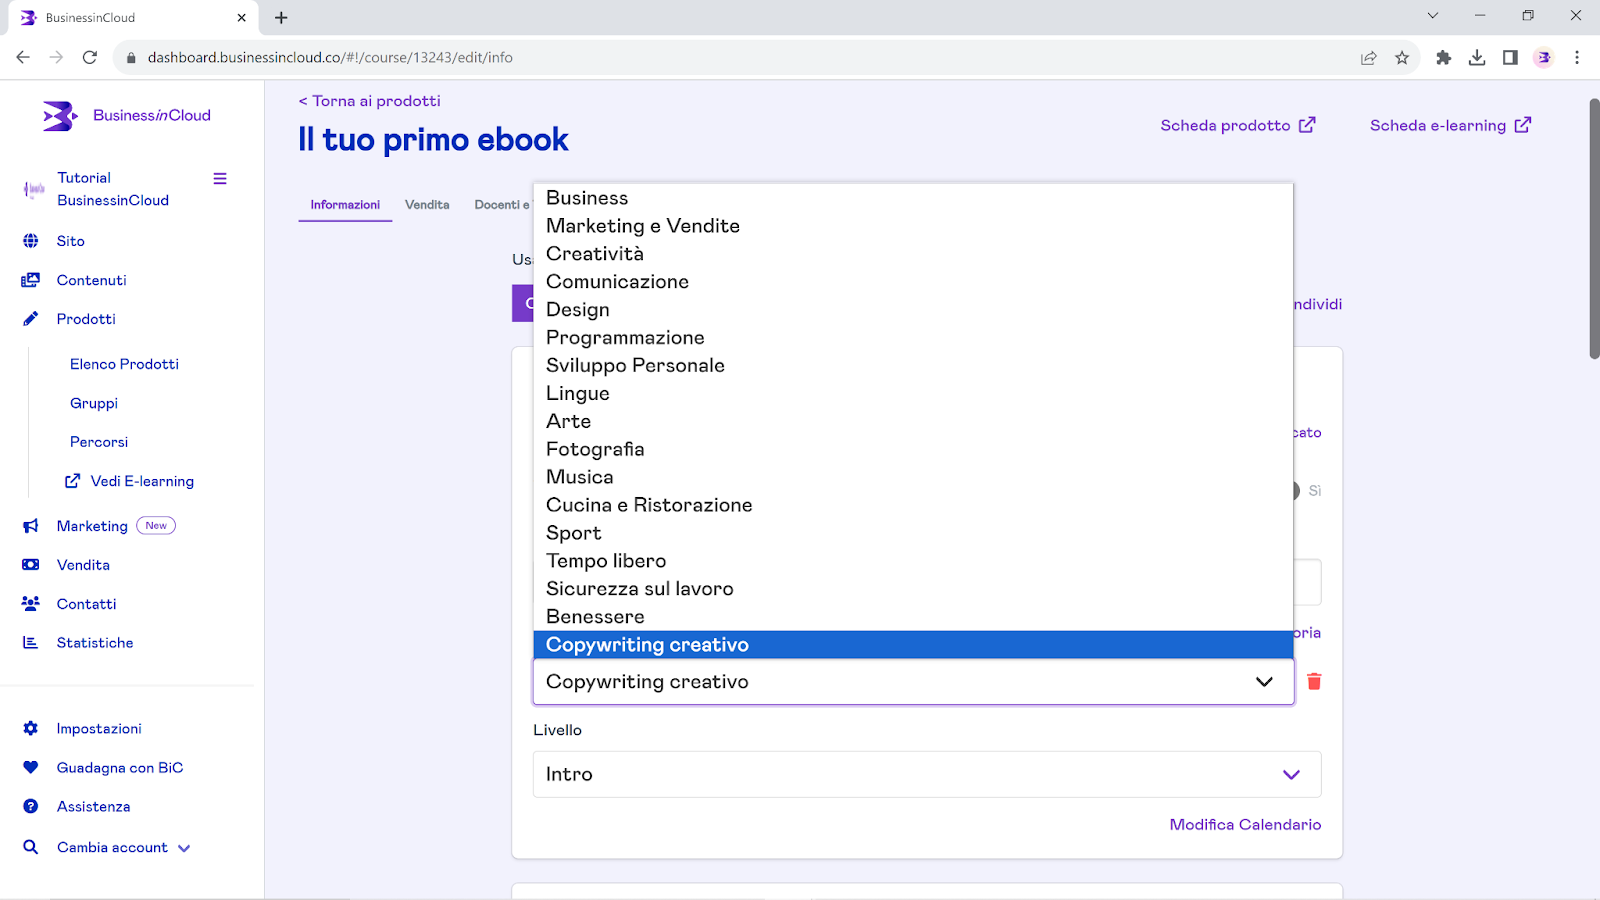The width and height of the screenshot is (1600, 900).
Task: Switch to the Vendita tab
Action: point(427,205)
